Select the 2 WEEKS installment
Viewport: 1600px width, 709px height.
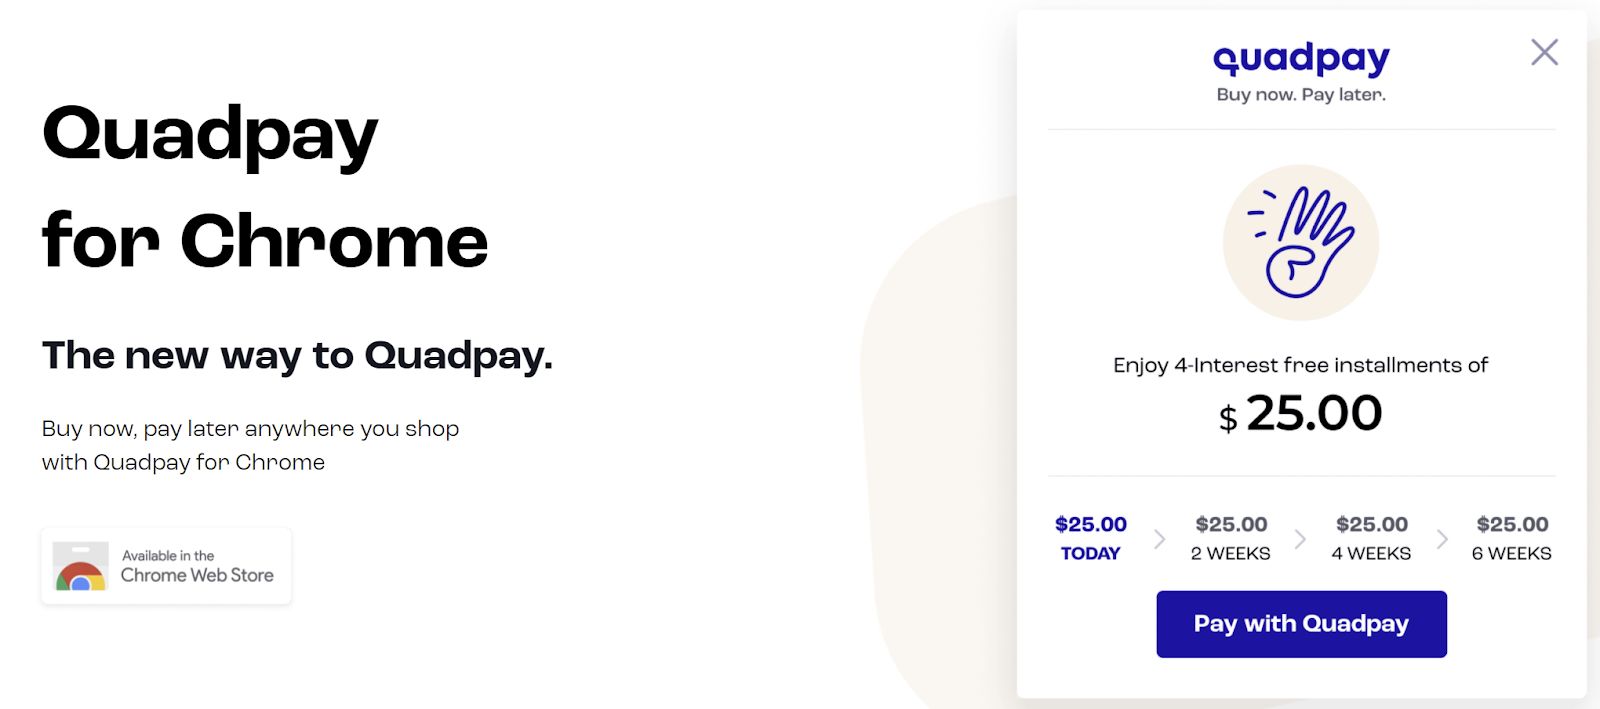pos(1231,538)
